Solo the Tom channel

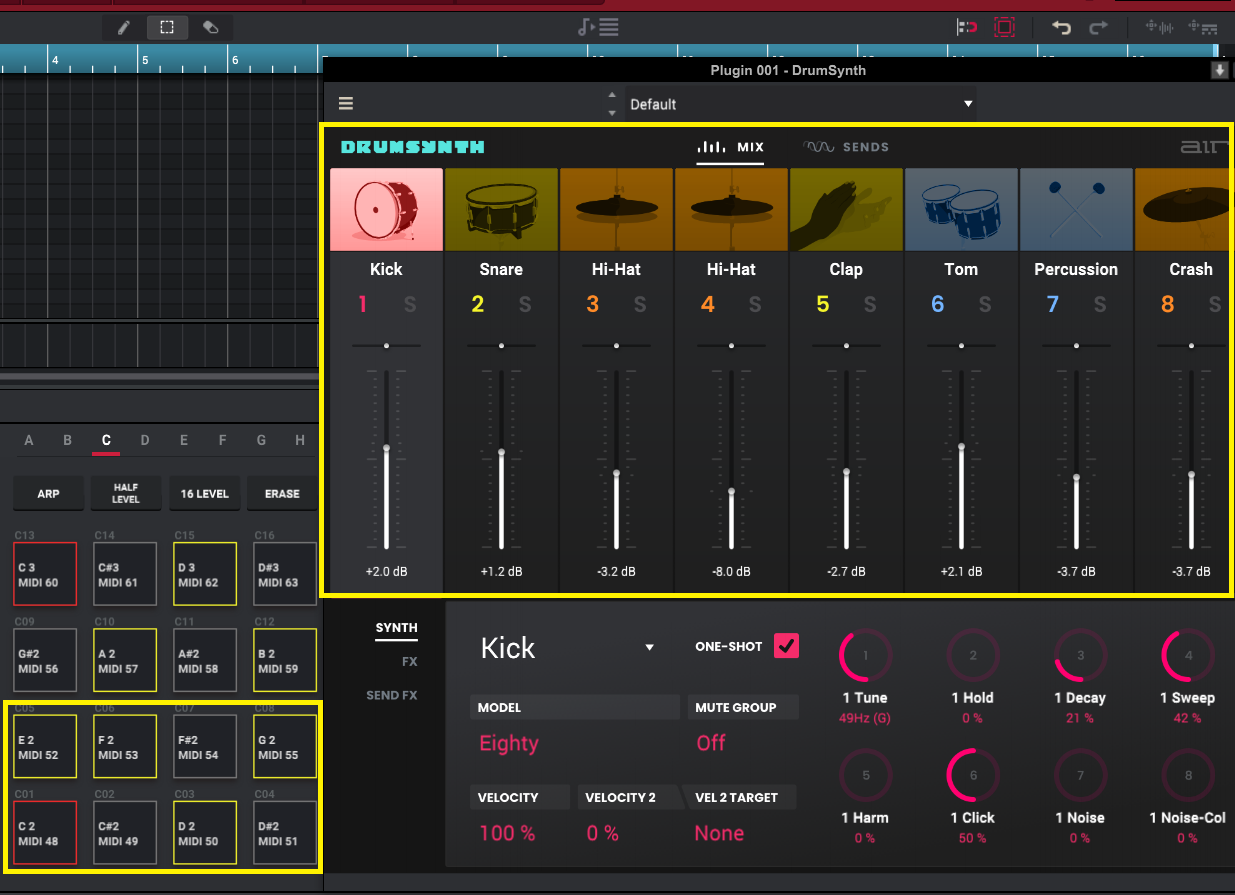(985, 305)
